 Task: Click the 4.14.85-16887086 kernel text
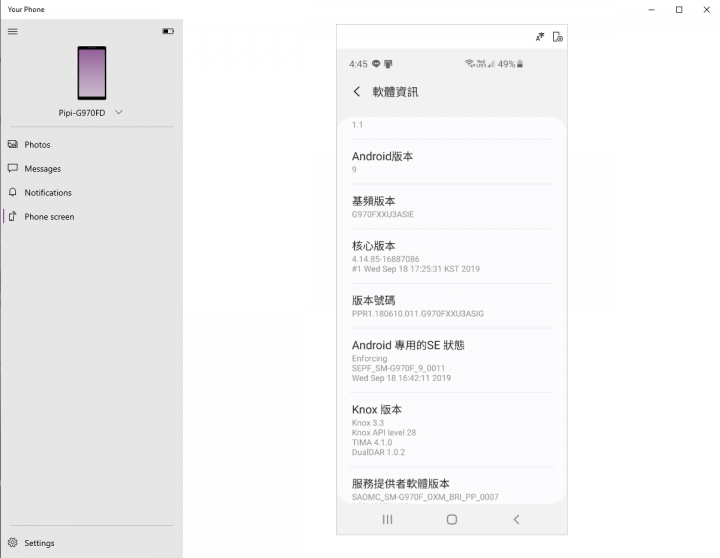386,259
